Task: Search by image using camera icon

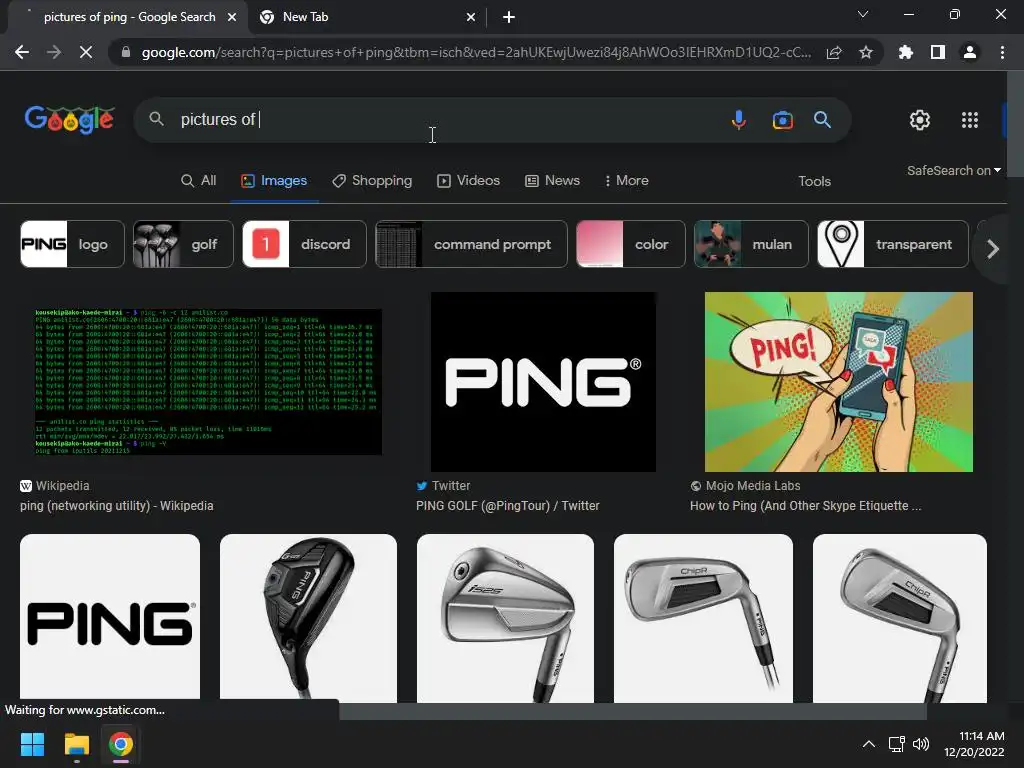Action: (782, 120)
